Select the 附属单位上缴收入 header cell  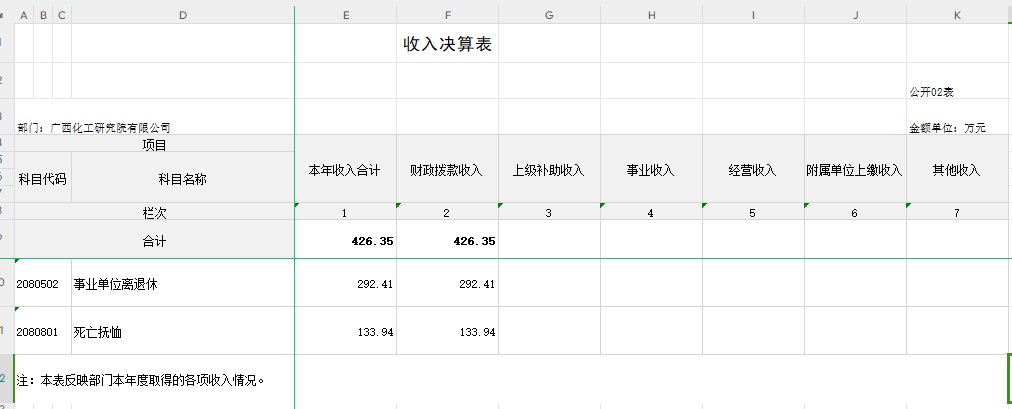click(855, 170)
